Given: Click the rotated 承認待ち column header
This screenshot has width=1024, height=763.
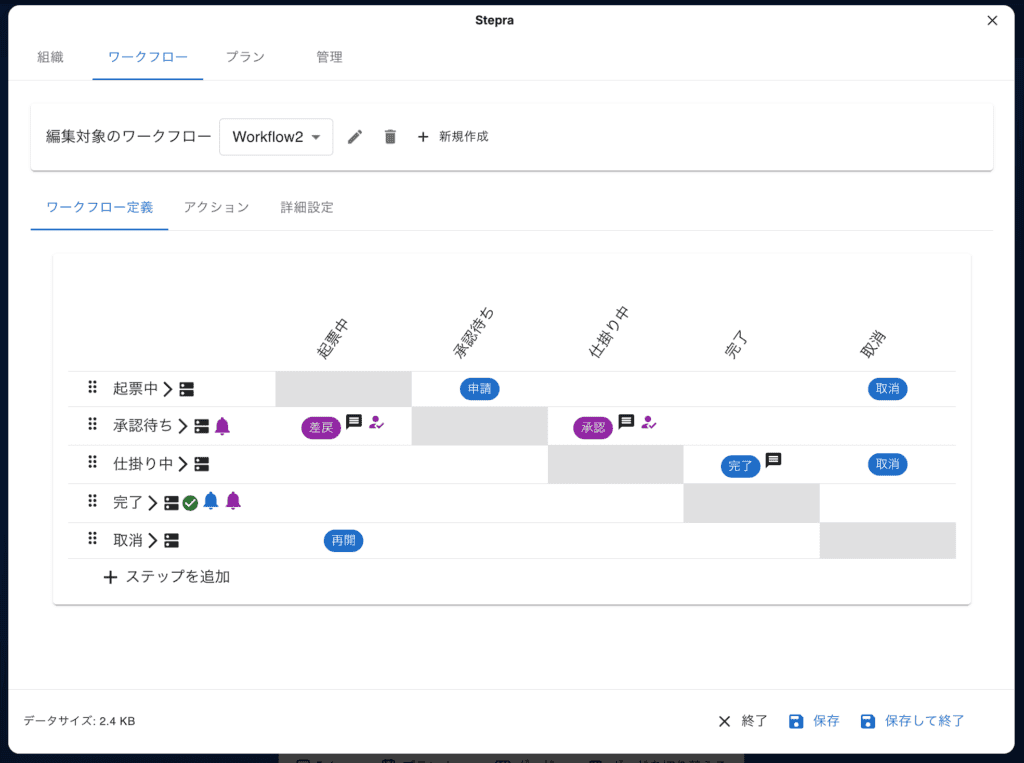Looking at the screenshot, I should 473,333.
